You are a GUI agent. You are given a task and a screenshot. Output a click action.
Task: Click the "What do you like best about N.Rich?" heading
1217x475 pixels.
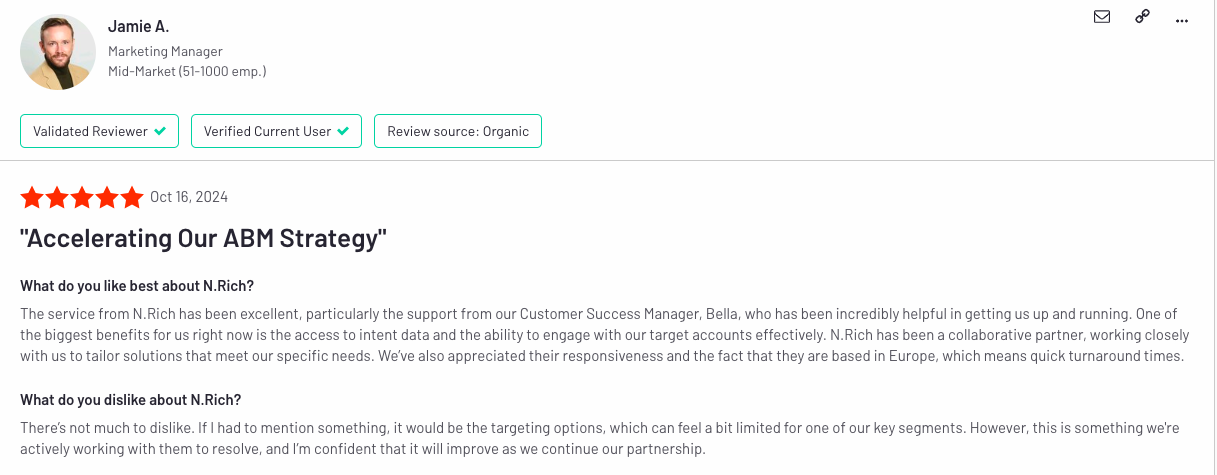(x=137, y=286)
